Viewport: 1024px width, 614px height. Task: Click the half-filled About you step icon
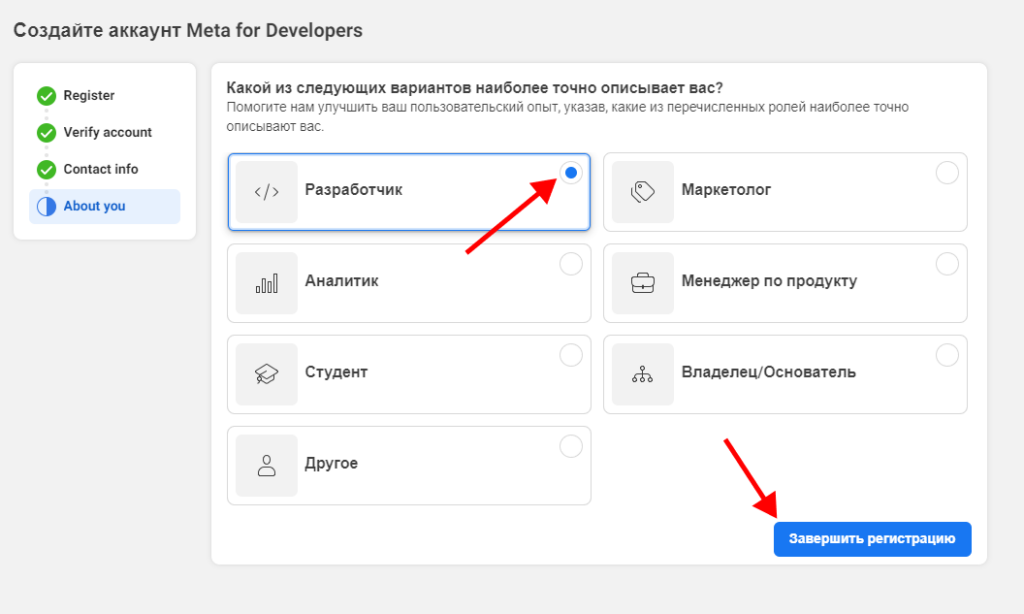pos(46,207)
